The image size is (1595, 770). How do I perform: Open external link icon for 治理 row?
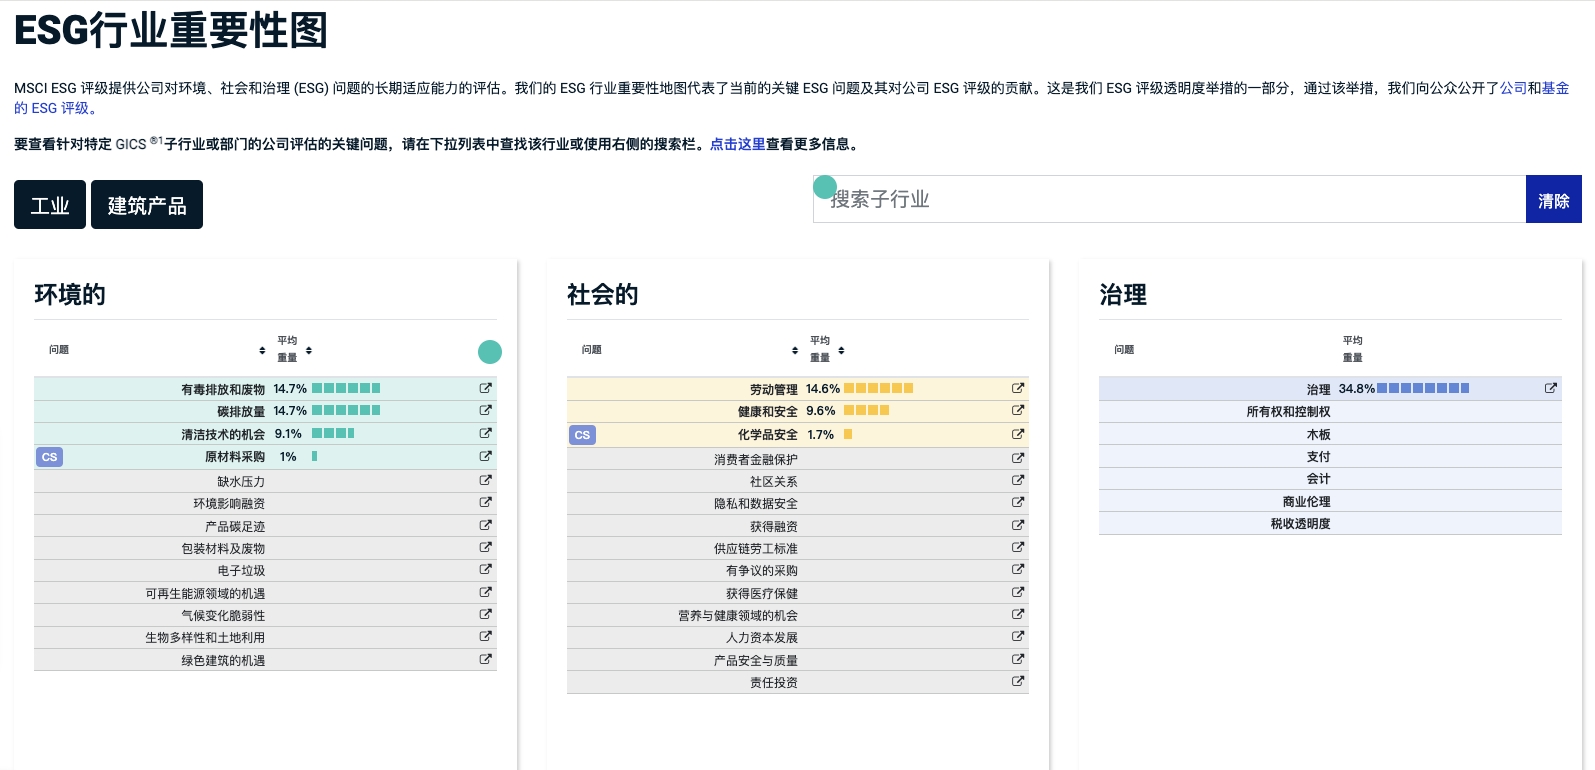[1550, 388]
